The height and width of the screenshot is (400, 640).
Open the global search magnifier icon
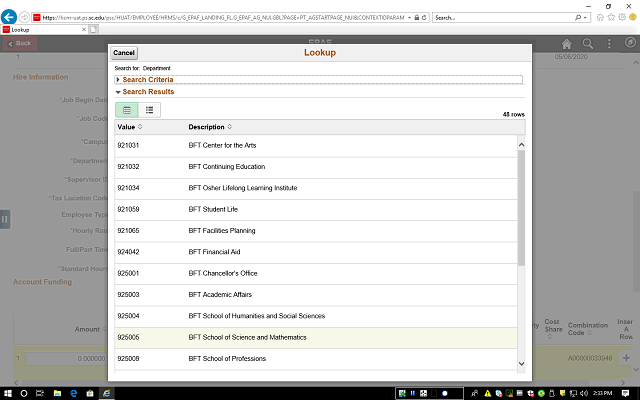pyautogui.click(x=588, y=44)
